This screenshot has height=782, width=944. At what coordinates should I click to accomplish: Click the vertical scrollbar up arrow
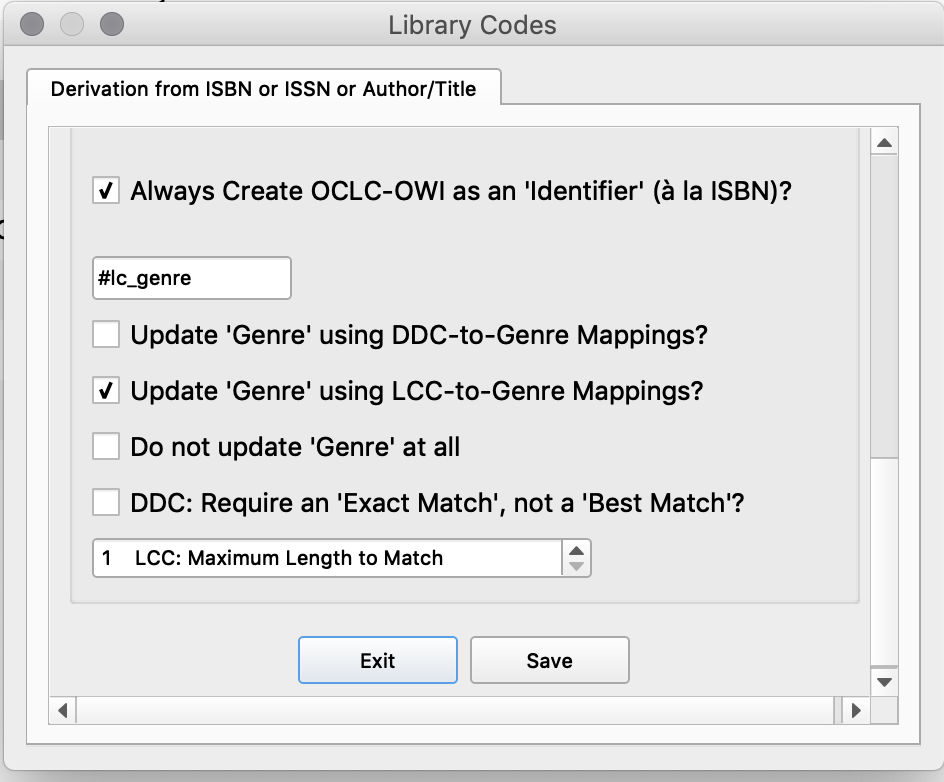[x=883, y=143]
